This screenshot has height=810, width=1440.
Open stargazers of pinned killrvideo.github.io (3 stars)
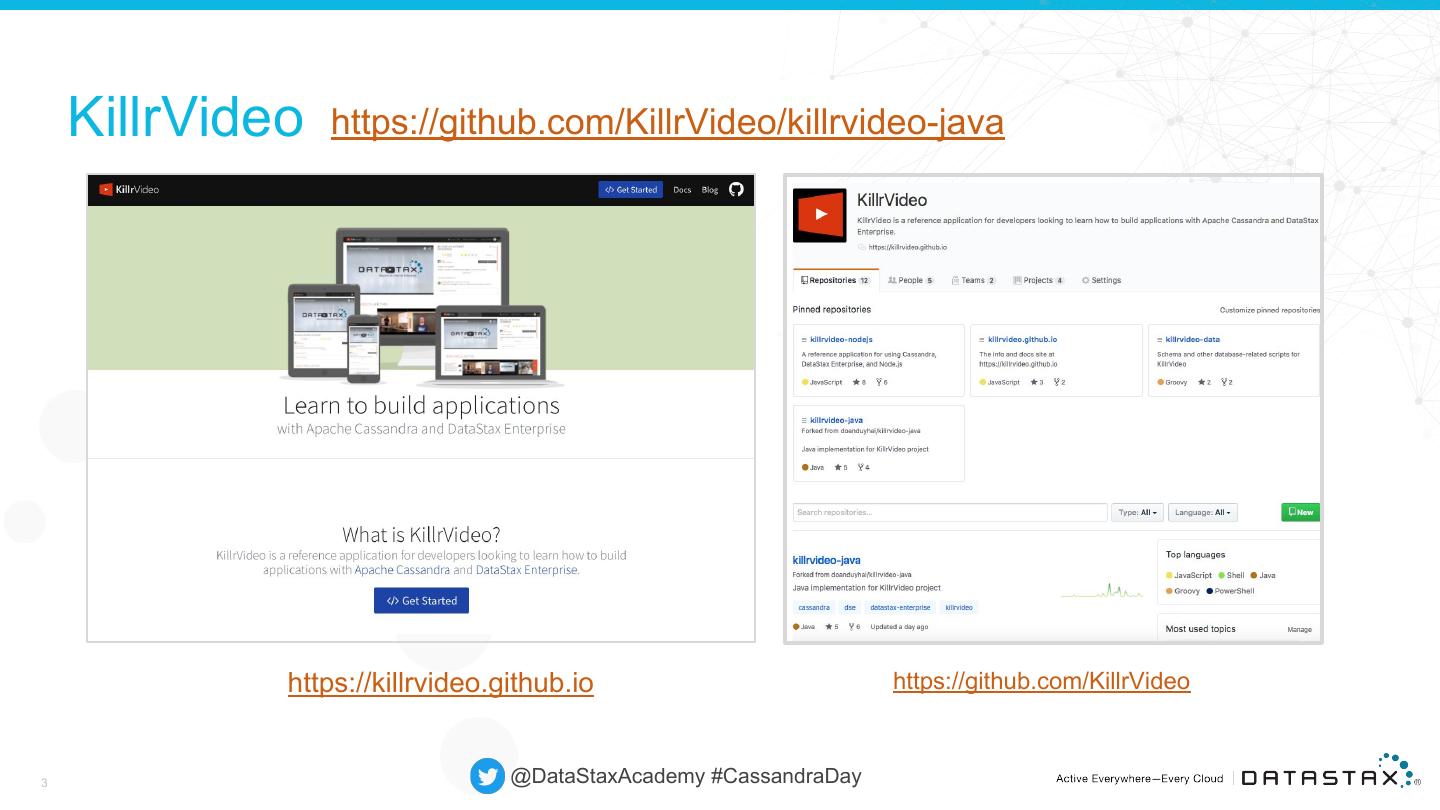1036,382
